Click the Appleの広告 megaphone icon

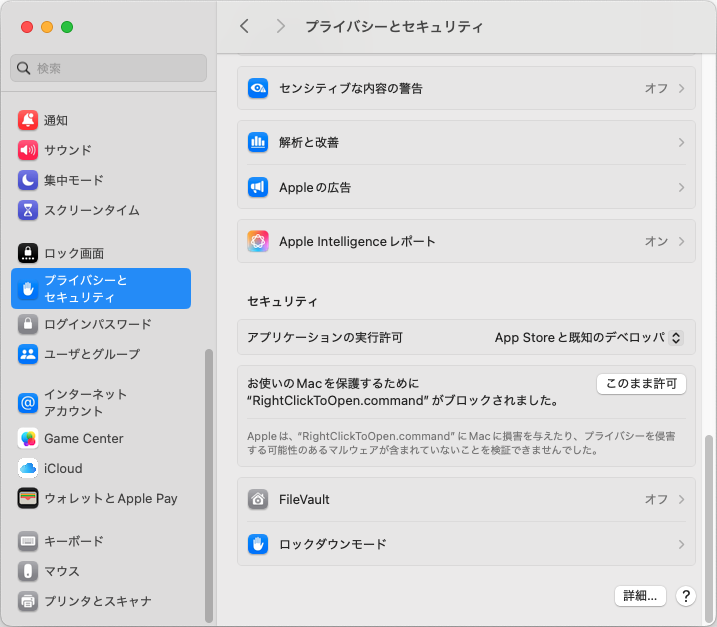[x=258, y=187]
